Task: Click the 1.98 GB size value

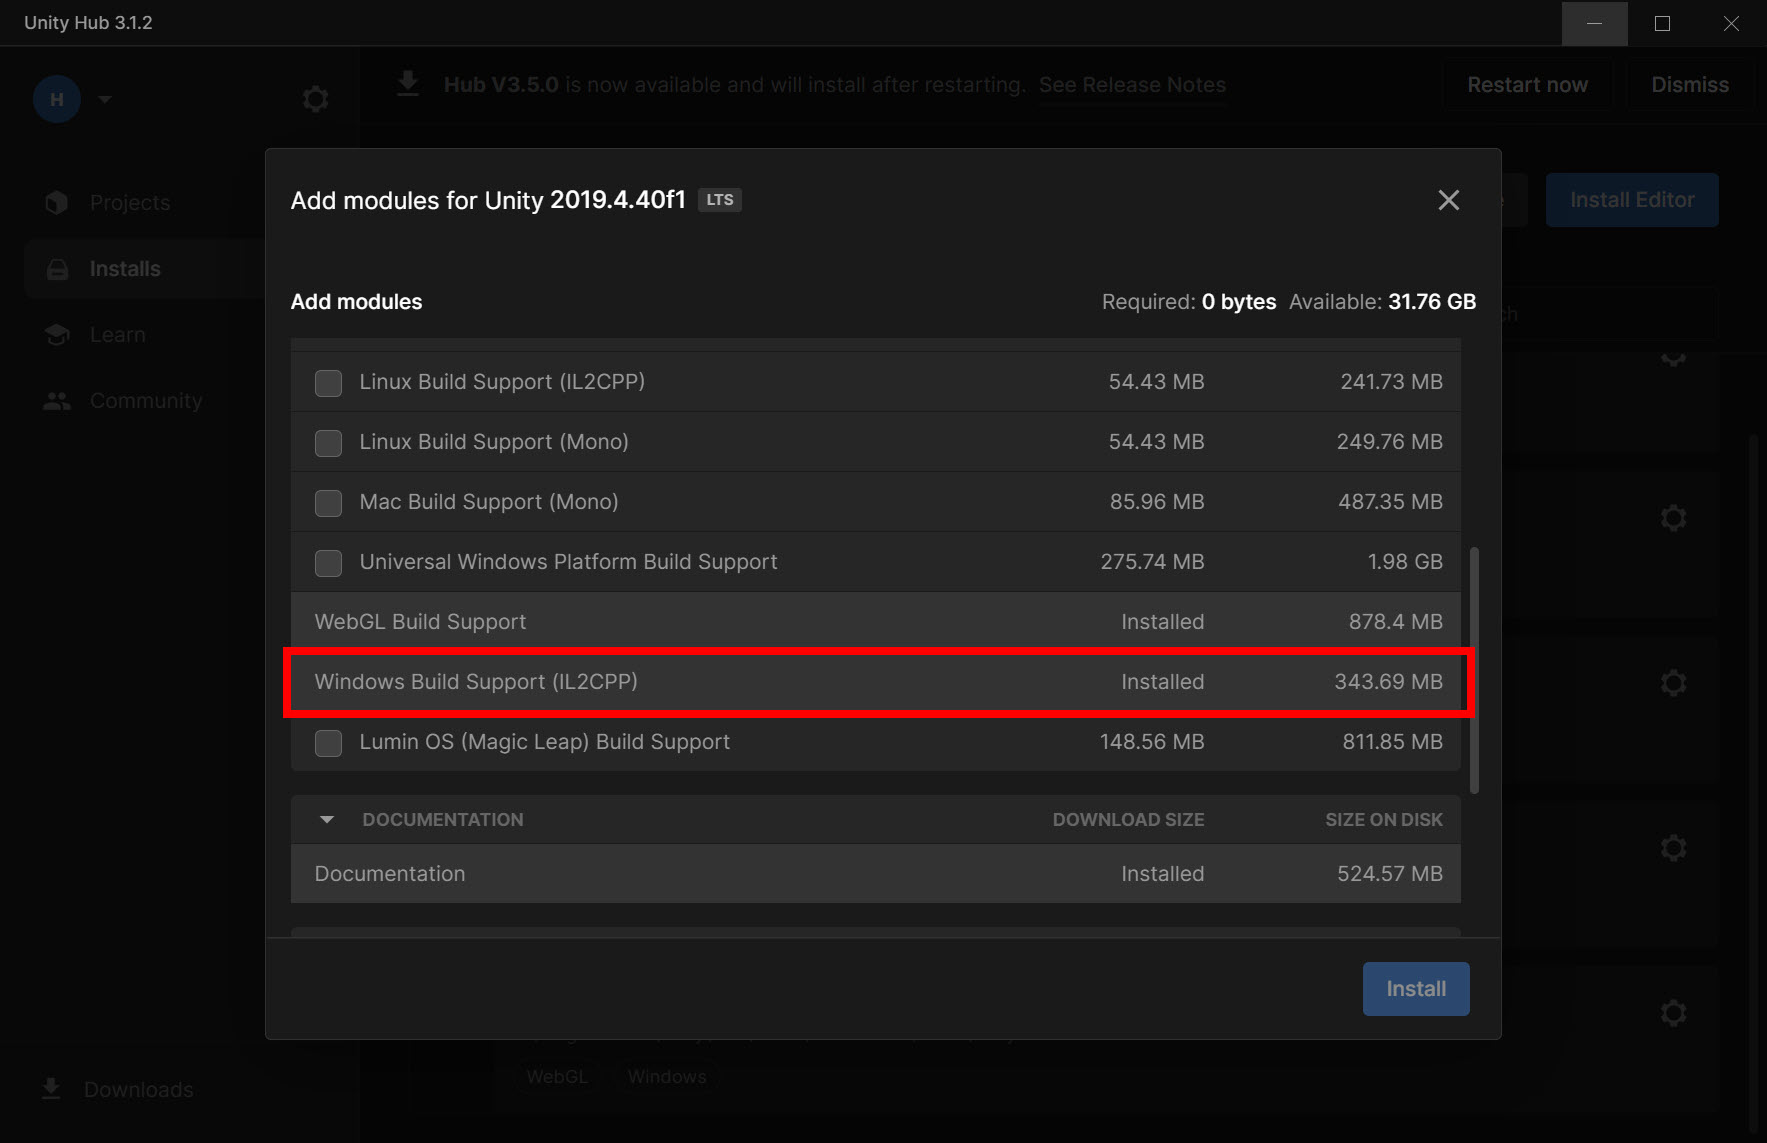Action: tap(1405, 562)
